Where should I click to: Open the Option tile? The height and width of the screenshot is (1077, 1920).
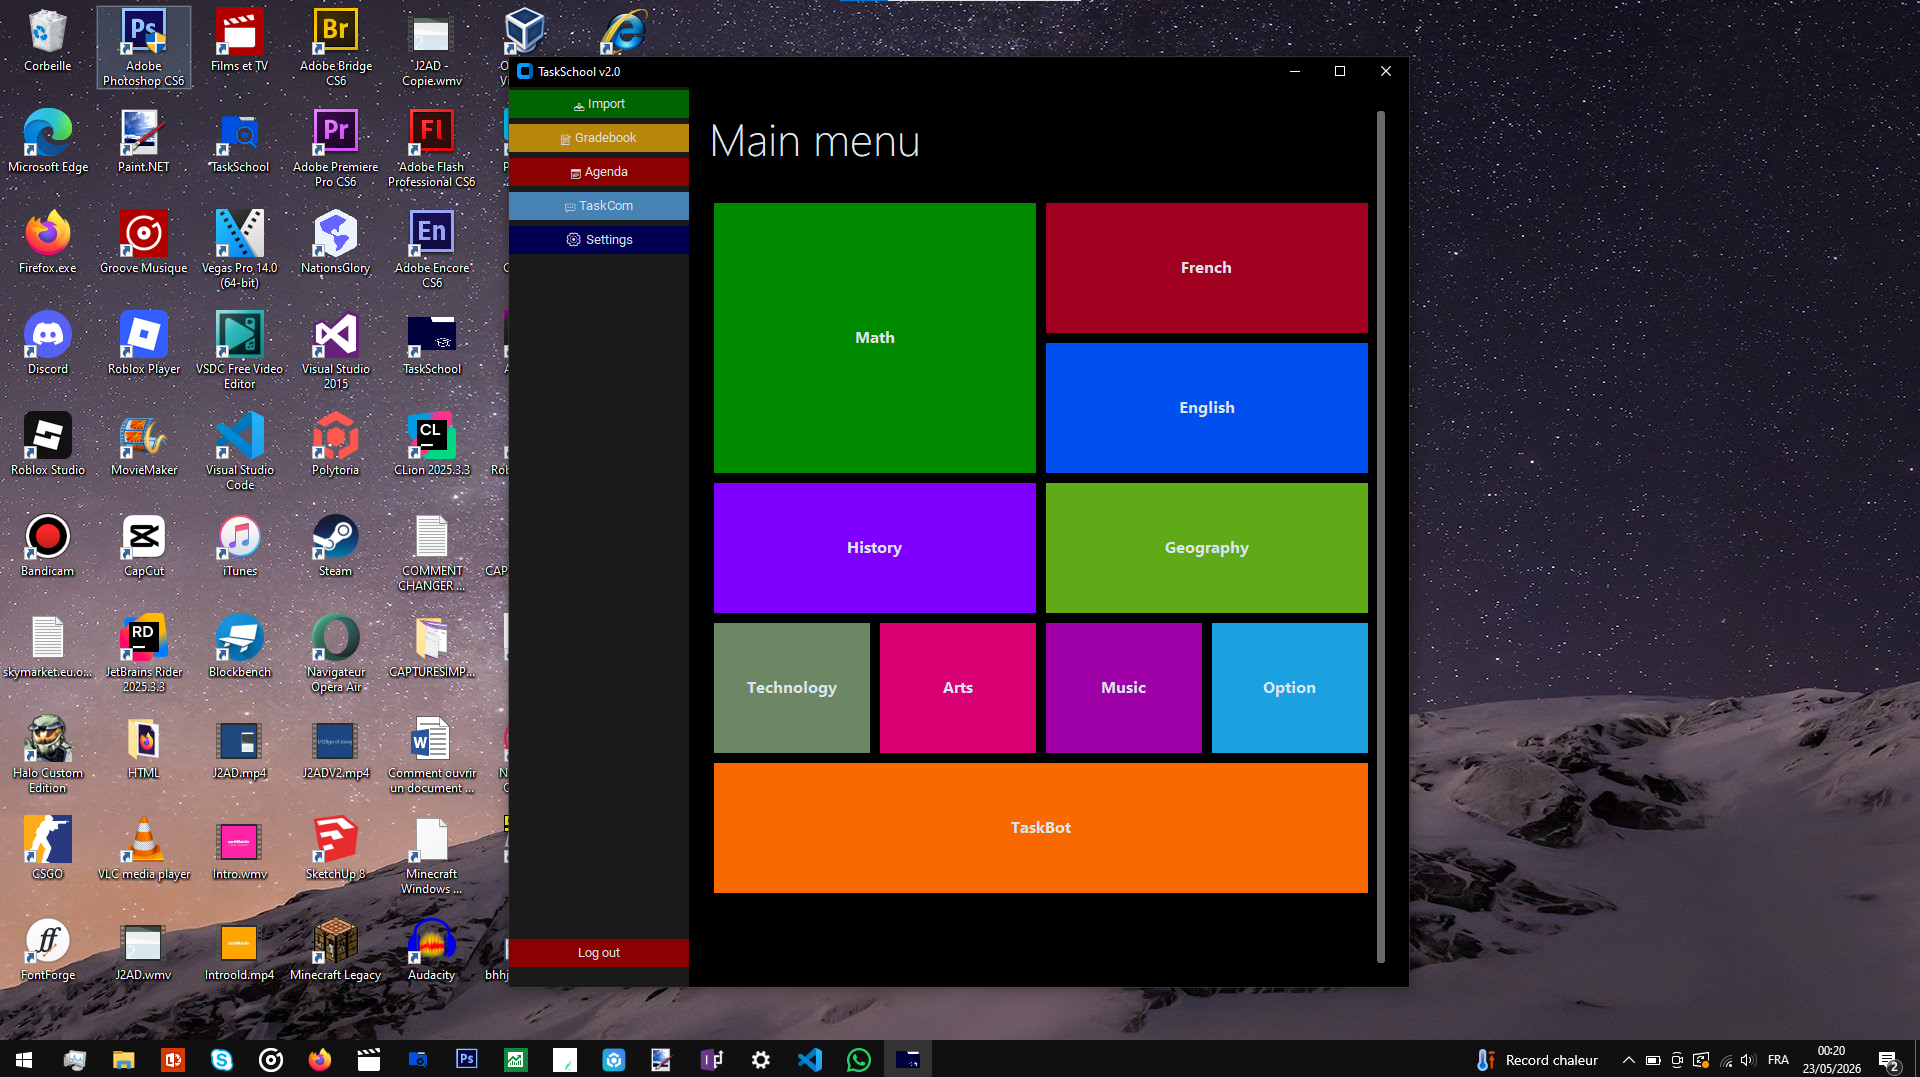(1290, 688)
